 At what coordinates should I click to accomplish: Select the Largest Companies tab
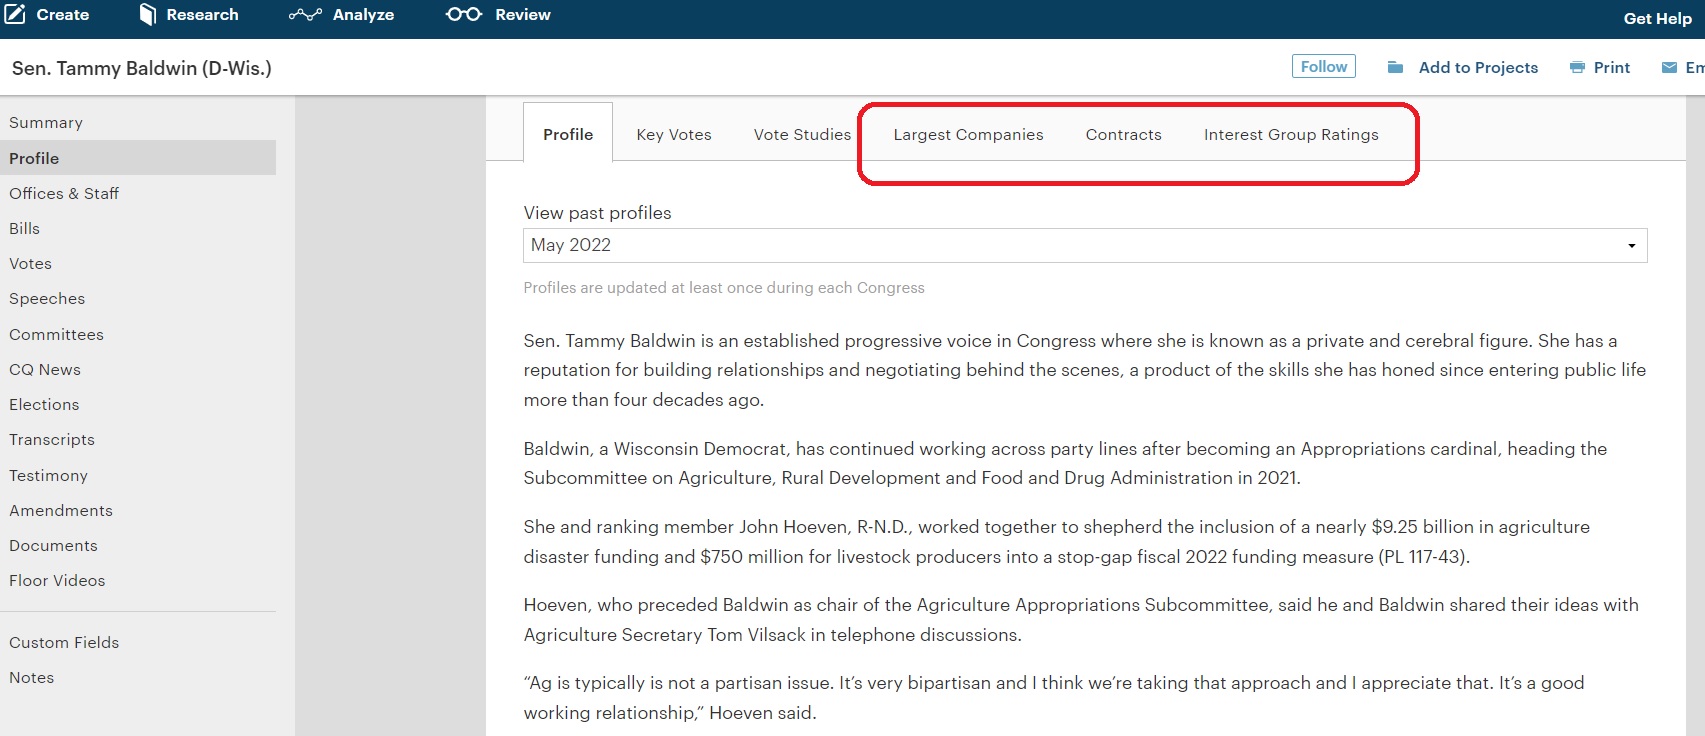point(968,134)
